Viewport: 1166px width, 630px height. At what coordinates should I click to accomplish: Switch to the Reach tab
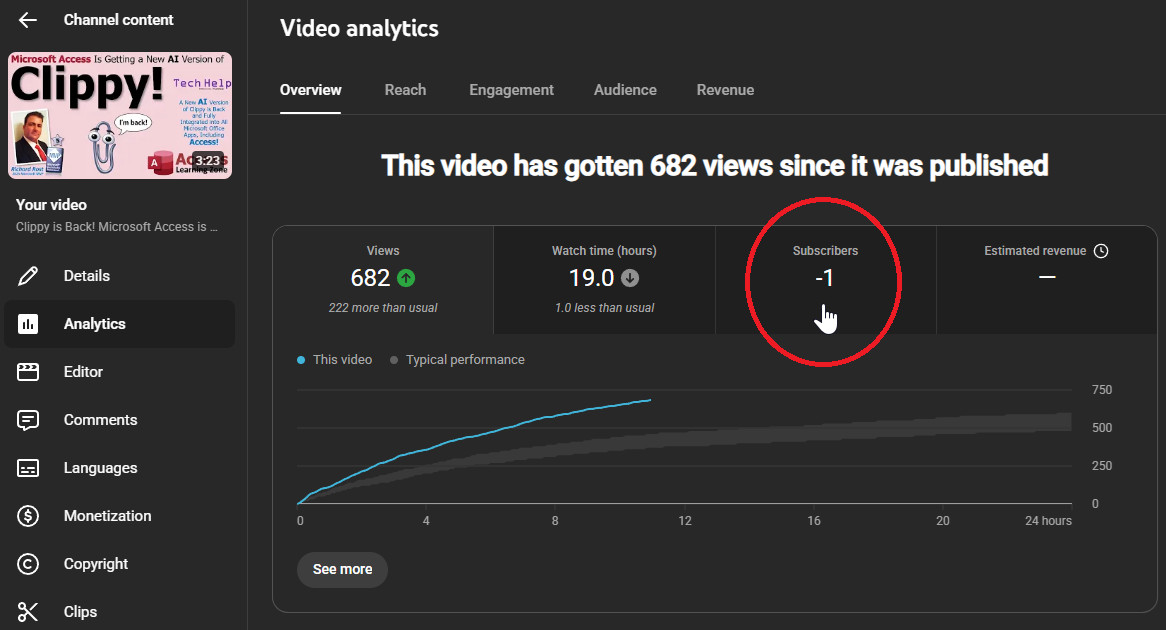coord(405,90)
